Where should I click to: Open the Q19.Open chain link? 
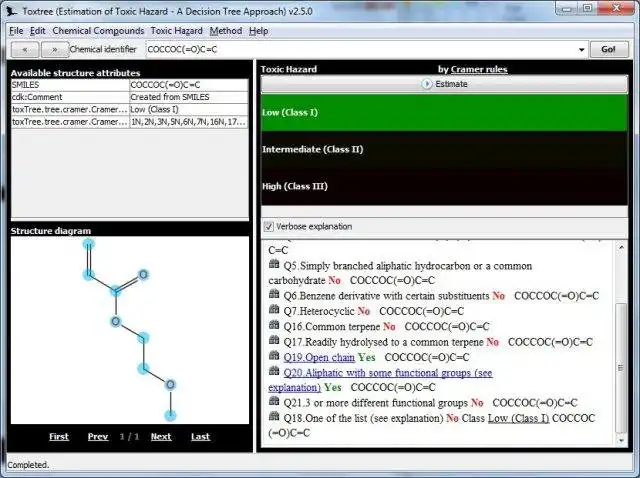pos(319,357)
